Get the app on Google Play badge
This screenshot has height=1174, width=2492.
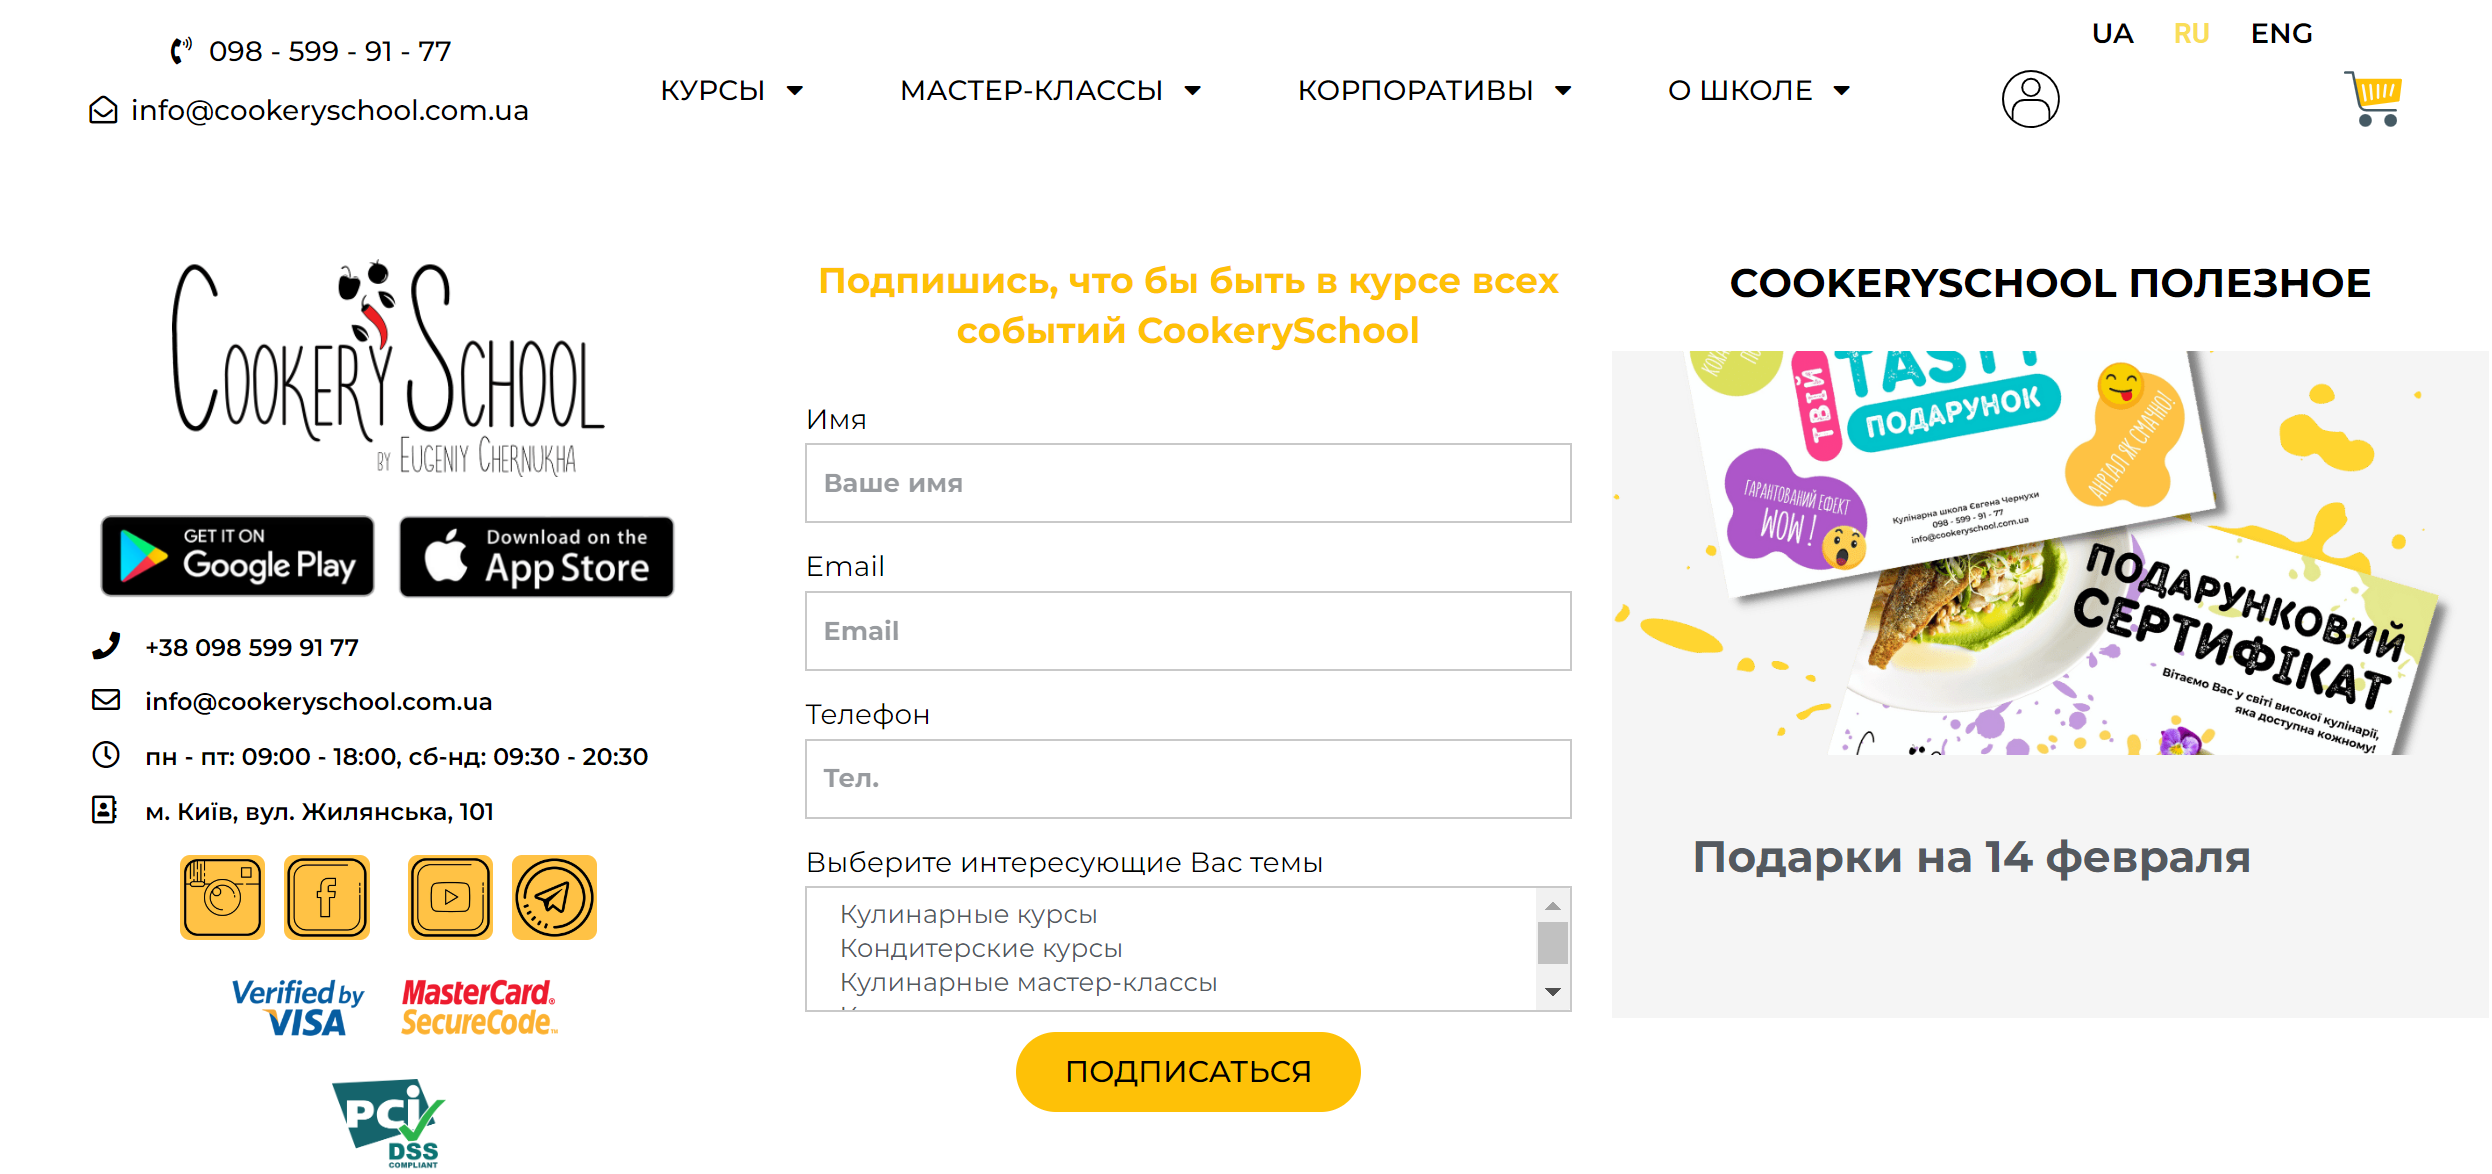coord(237,556)
